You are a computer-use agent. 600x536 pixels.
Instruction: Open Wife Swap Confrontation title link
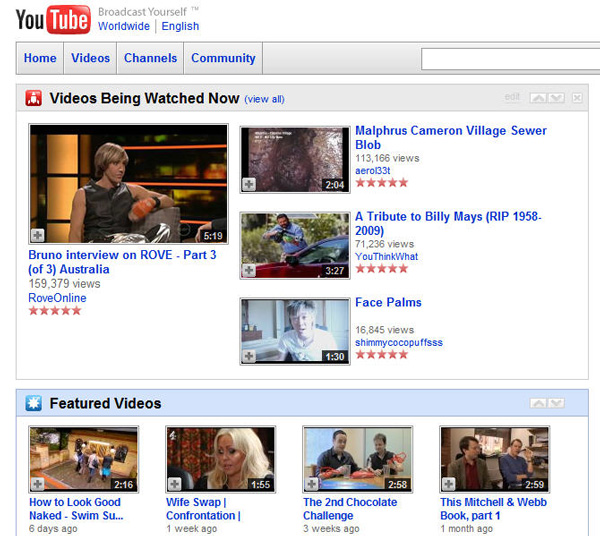[x=203, y=509]
